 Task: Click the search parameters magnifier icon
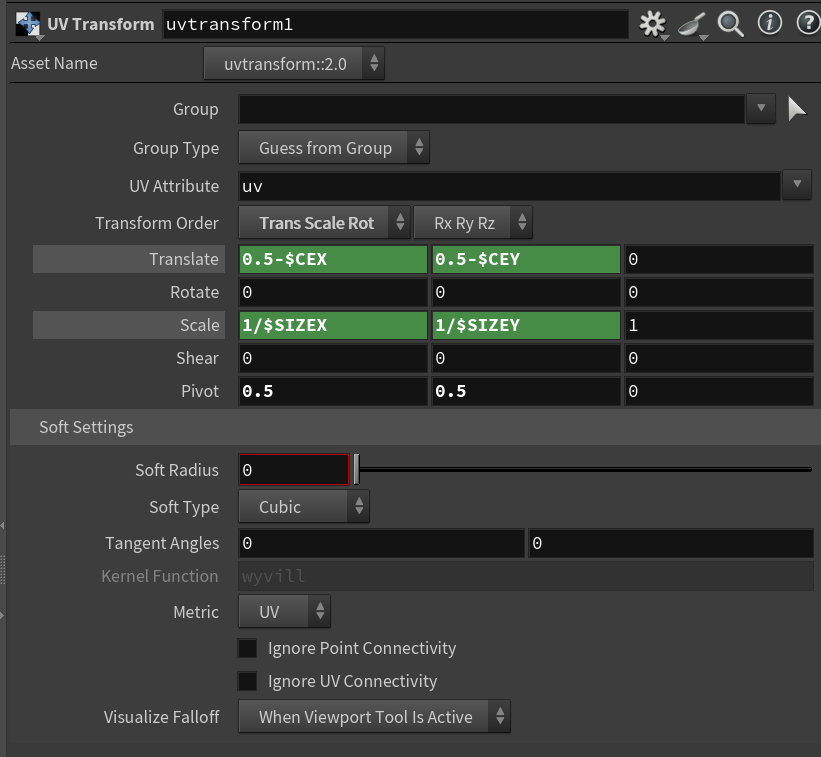pos(731,24)
